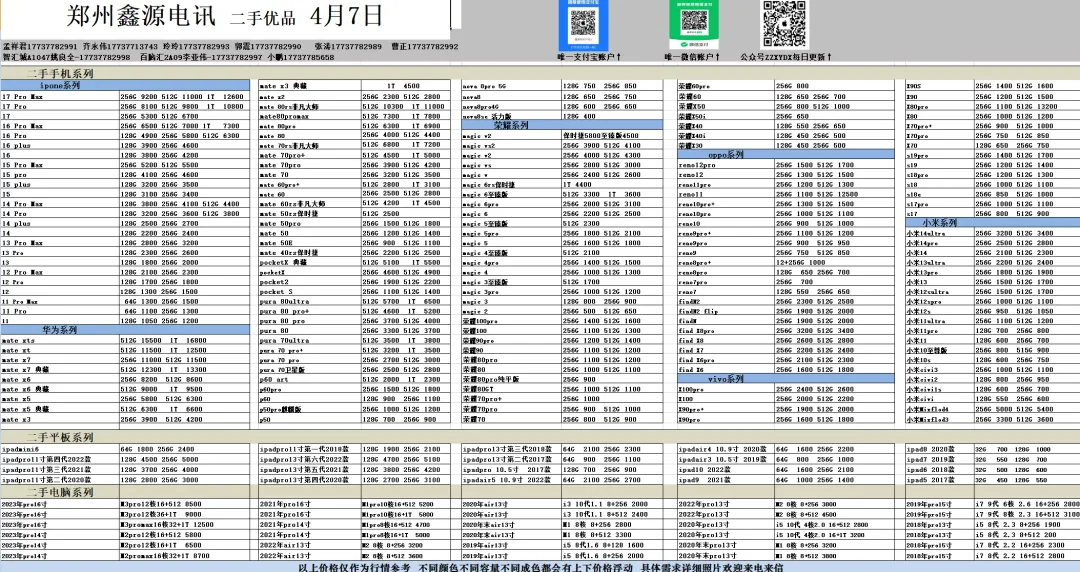Click the 小米14ultra model cell
The height and width of the screenshot is (572, 1080).
939,233
